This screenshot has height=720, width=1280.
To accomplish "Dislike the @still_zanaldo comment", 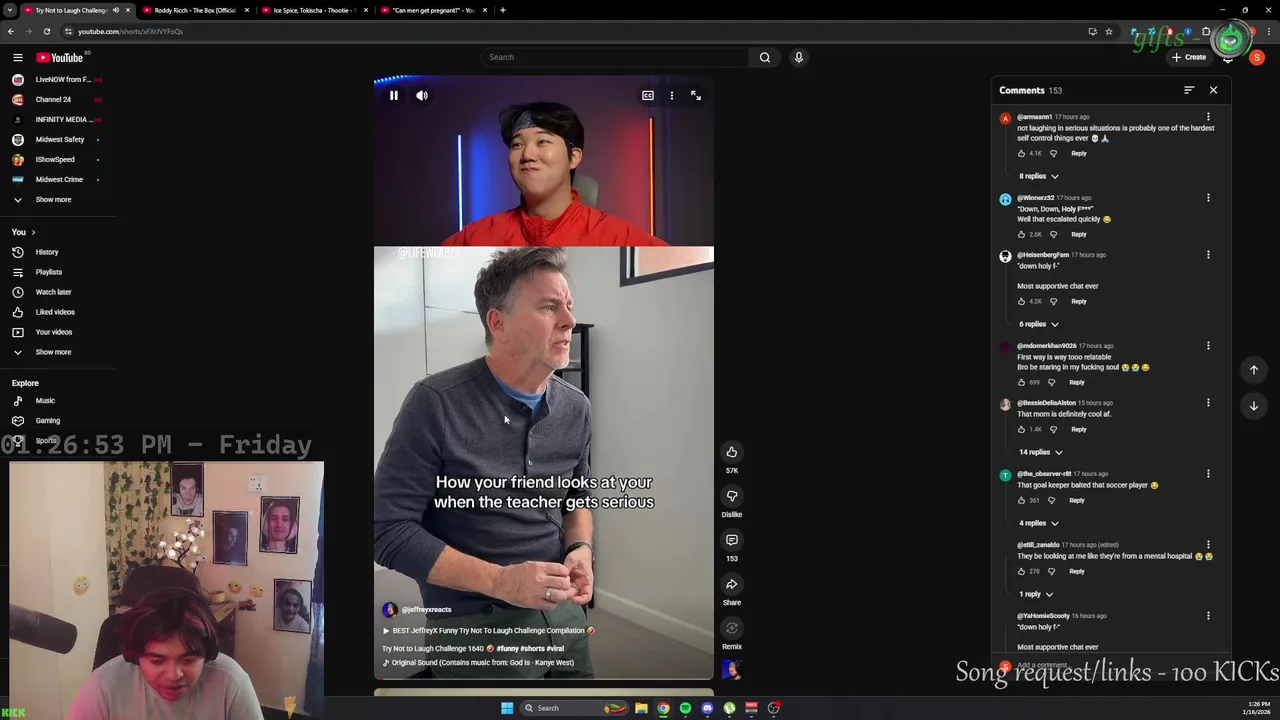I will 1051,571.
